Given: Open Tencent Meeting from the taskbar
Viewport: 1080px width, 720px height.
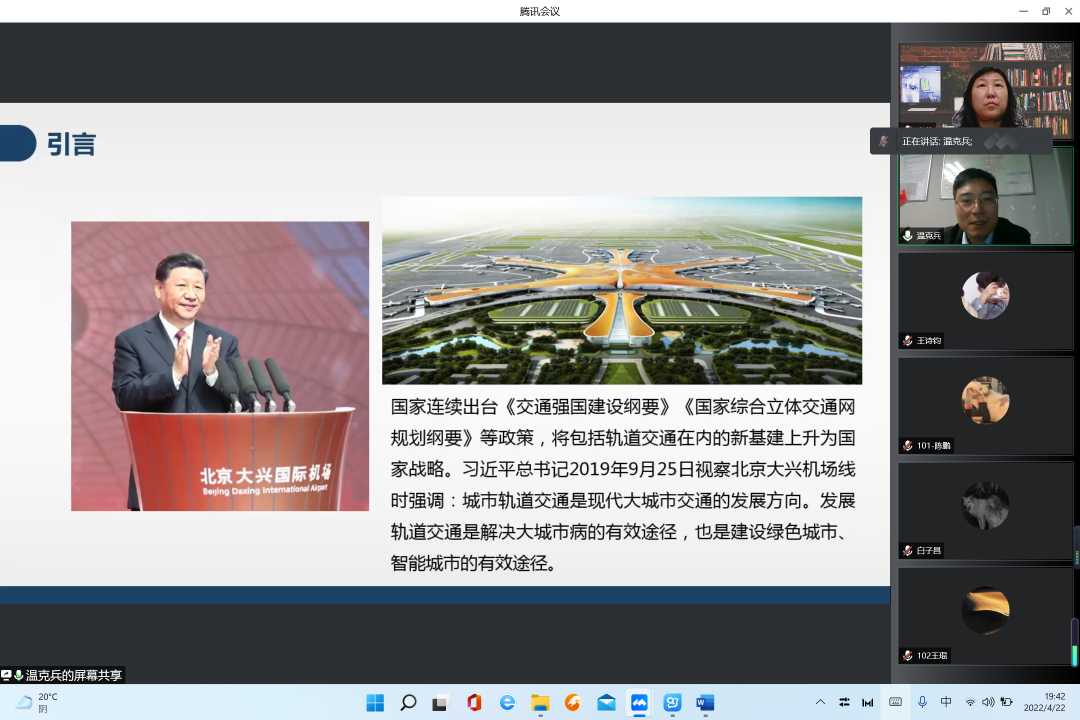Looking at the screenshot, I should 639,702.
